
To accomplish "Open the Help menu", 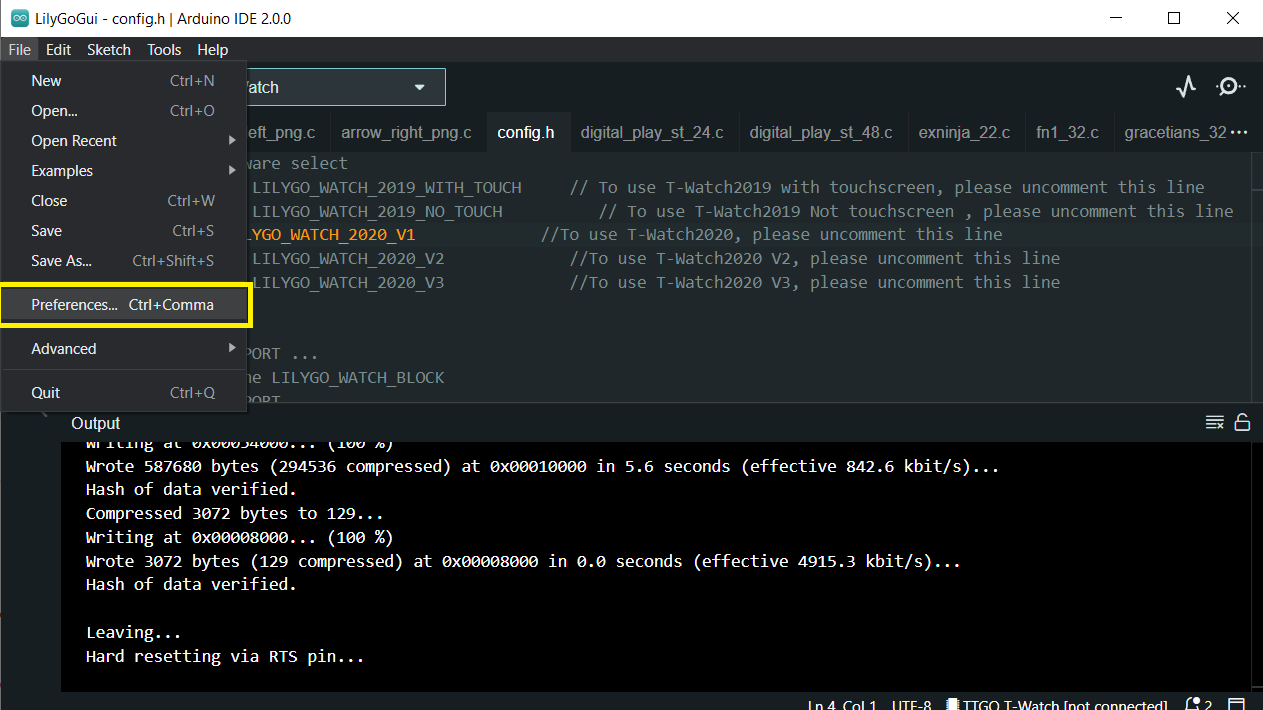I will (212, 50).
